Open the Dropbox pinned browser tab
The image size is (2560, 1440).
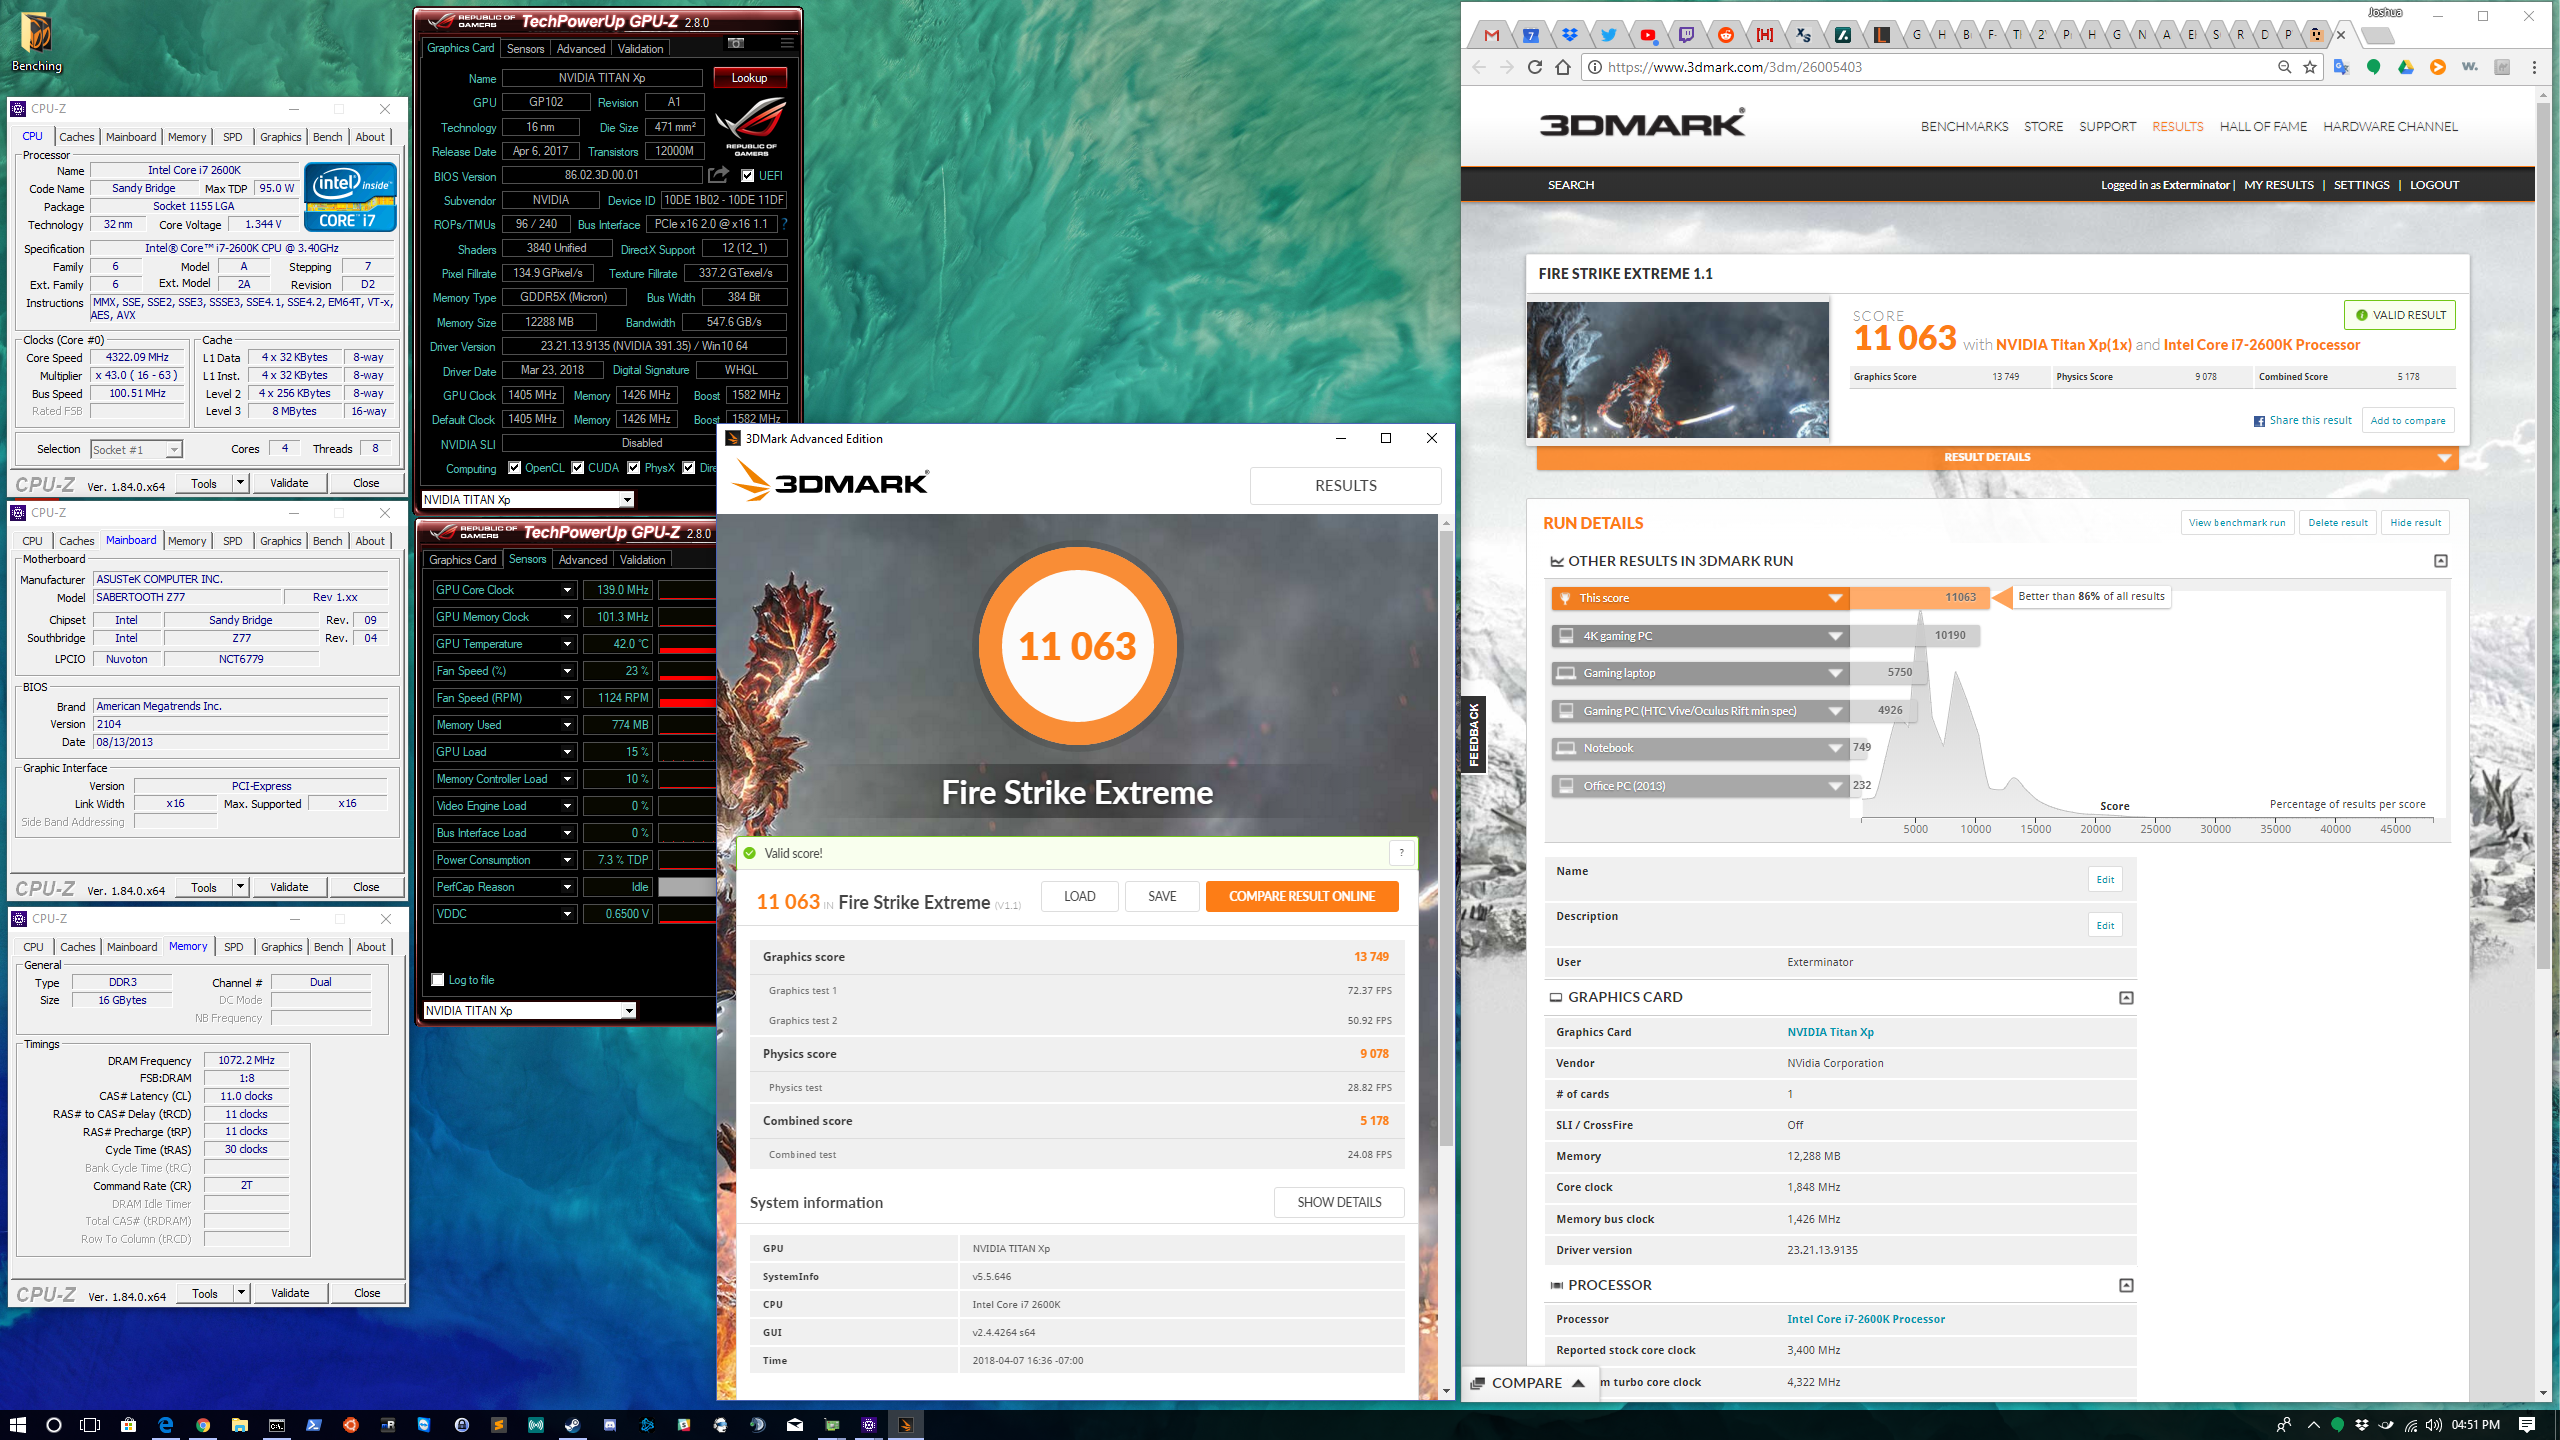(1570, 35)
